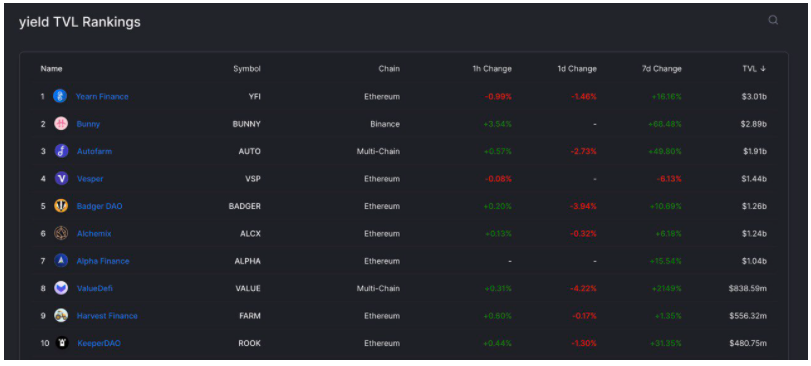Sort by 1d Change column header
The height and width of the screenshot is (366, 811).
[x=577, y=69]
